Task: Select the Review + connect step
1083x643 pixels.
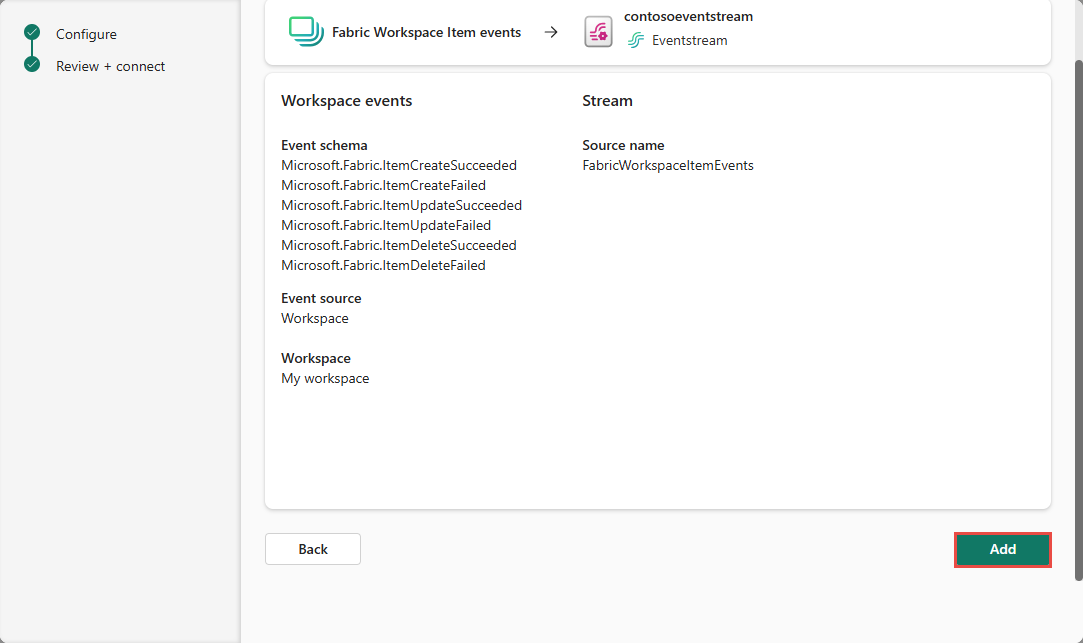Action: pyautogui.click(x=110, y=66)
